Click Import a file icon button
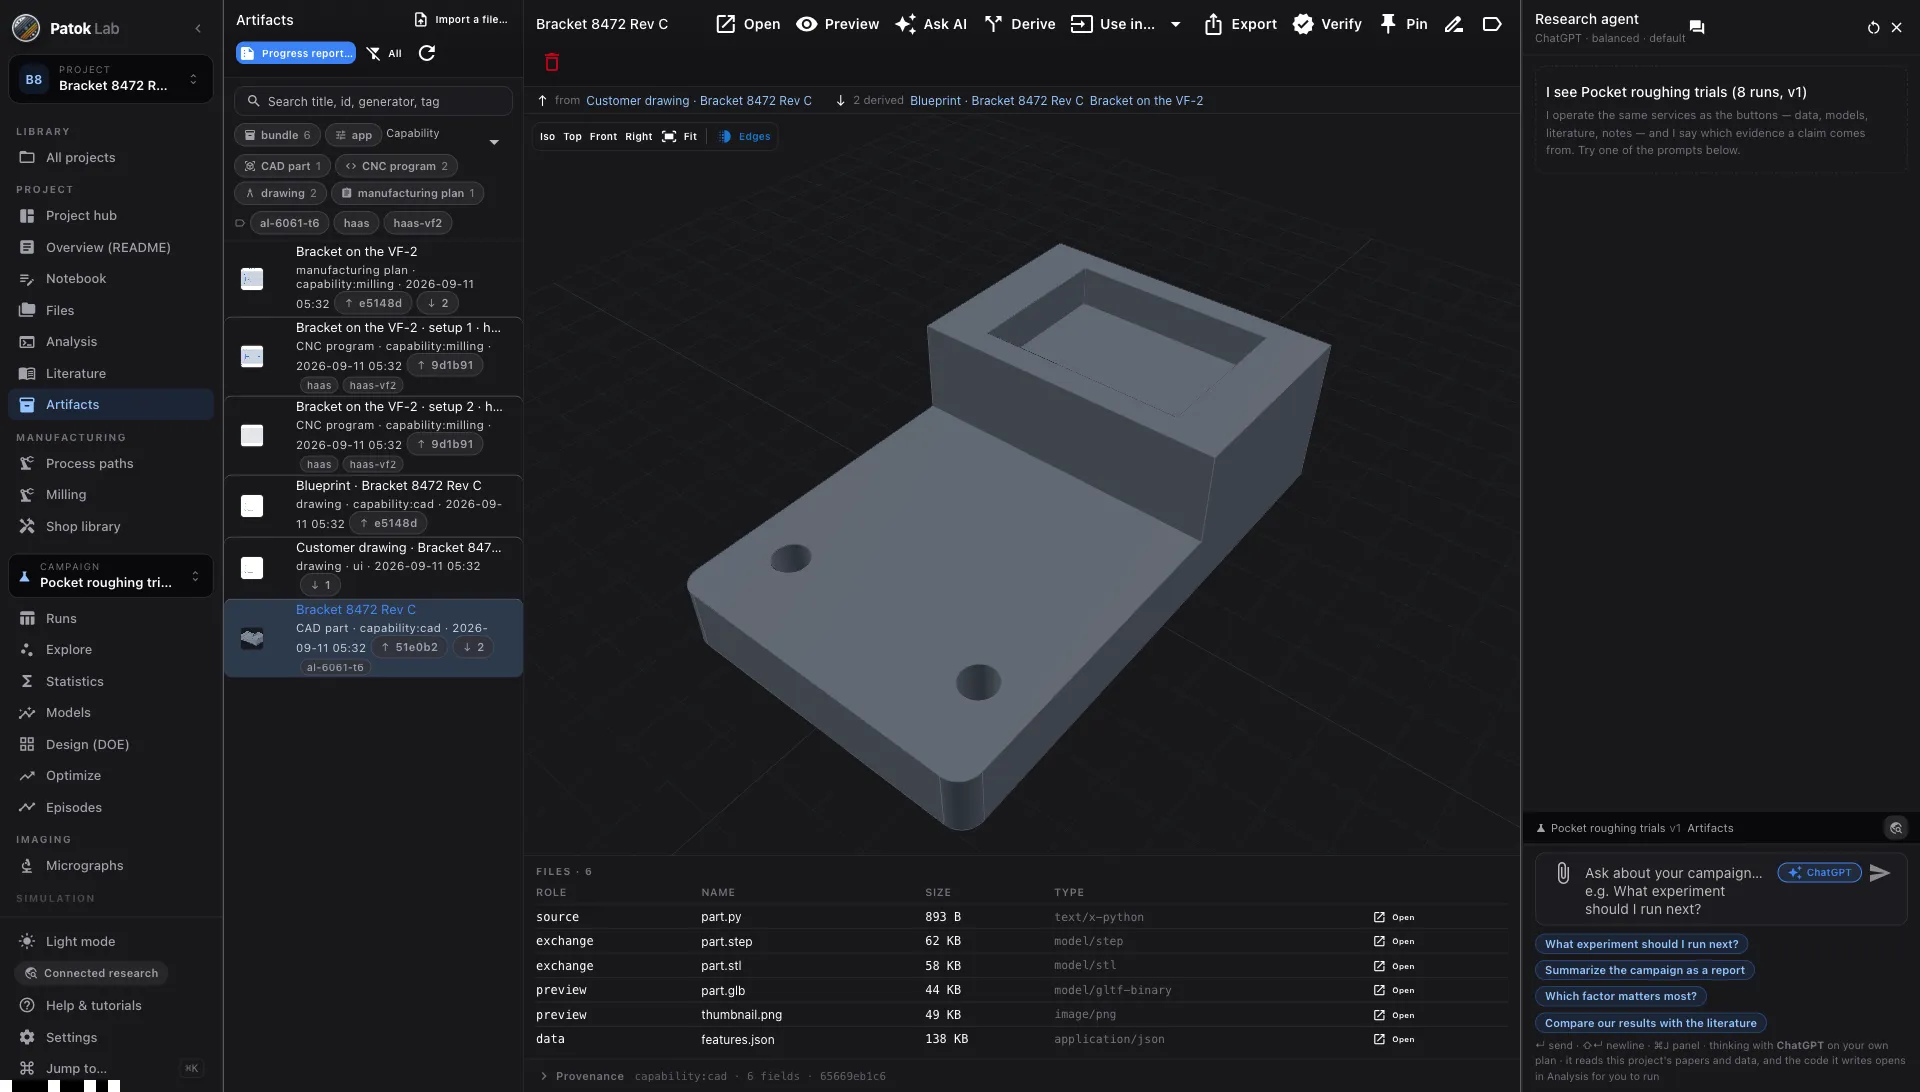 click(461, 19)
